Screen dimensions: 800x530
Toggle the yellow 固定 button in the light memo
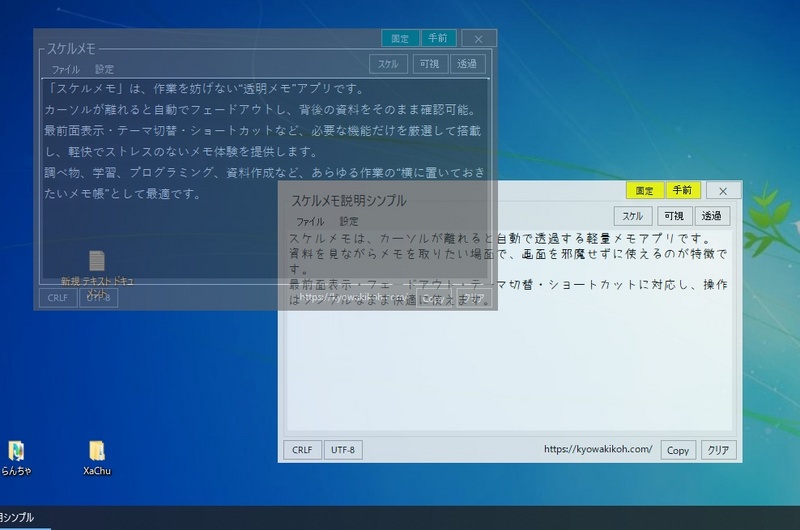click(644, 190)
